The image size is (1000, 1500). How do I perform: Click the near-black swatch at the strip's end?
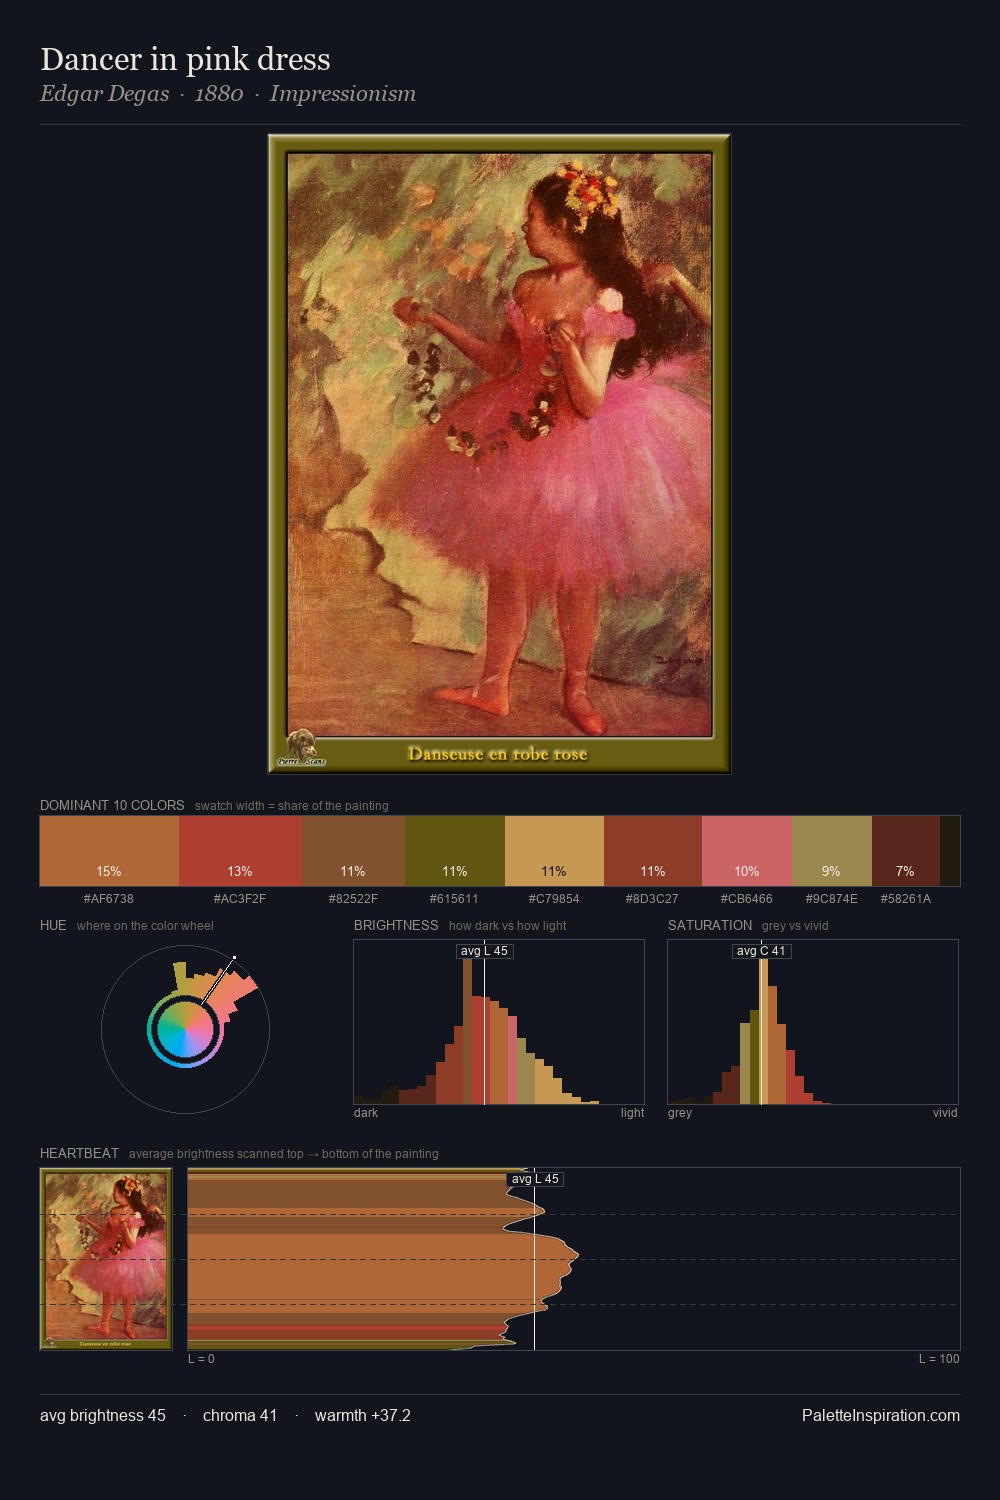pos(950,851)
